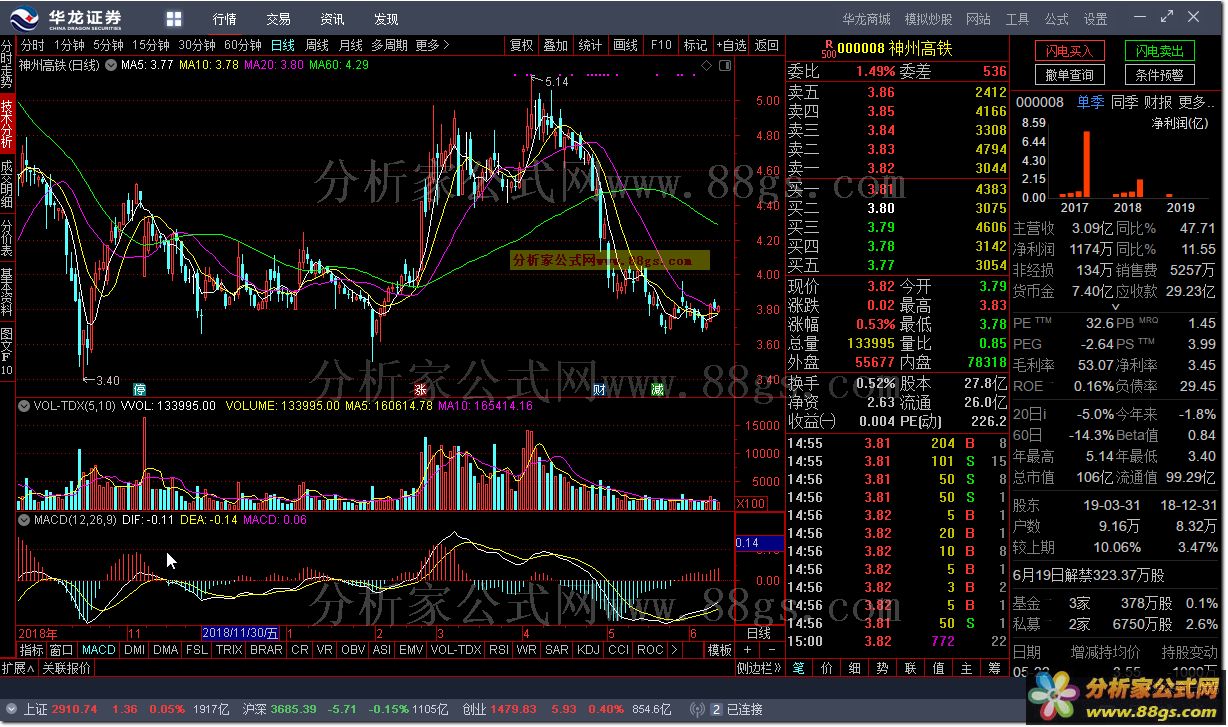Screen dimensions: 1228x727
Task: Open the 交易 top menu
Action: [279, 19]
